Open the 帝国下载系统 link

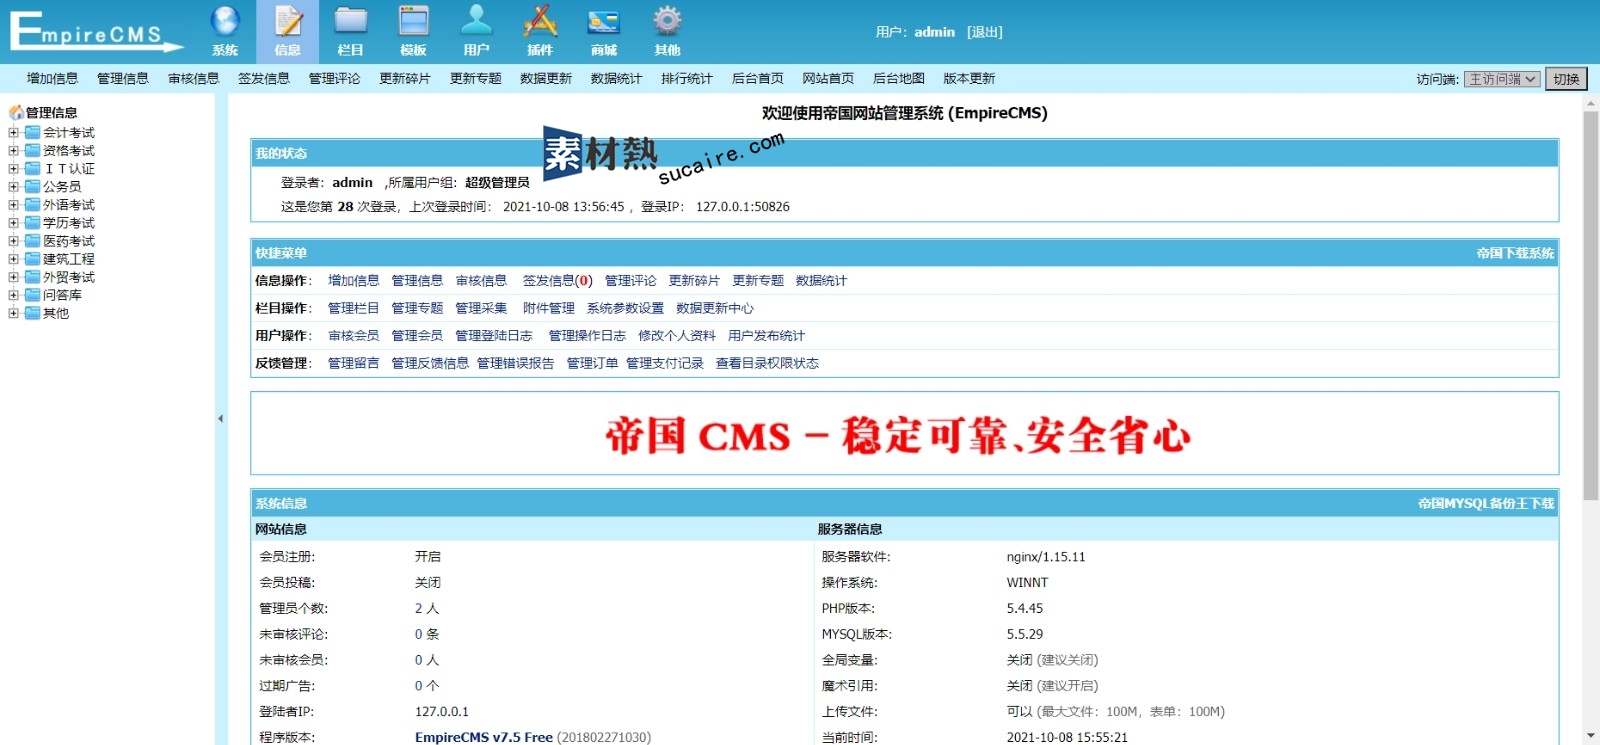coord(1515,253)
